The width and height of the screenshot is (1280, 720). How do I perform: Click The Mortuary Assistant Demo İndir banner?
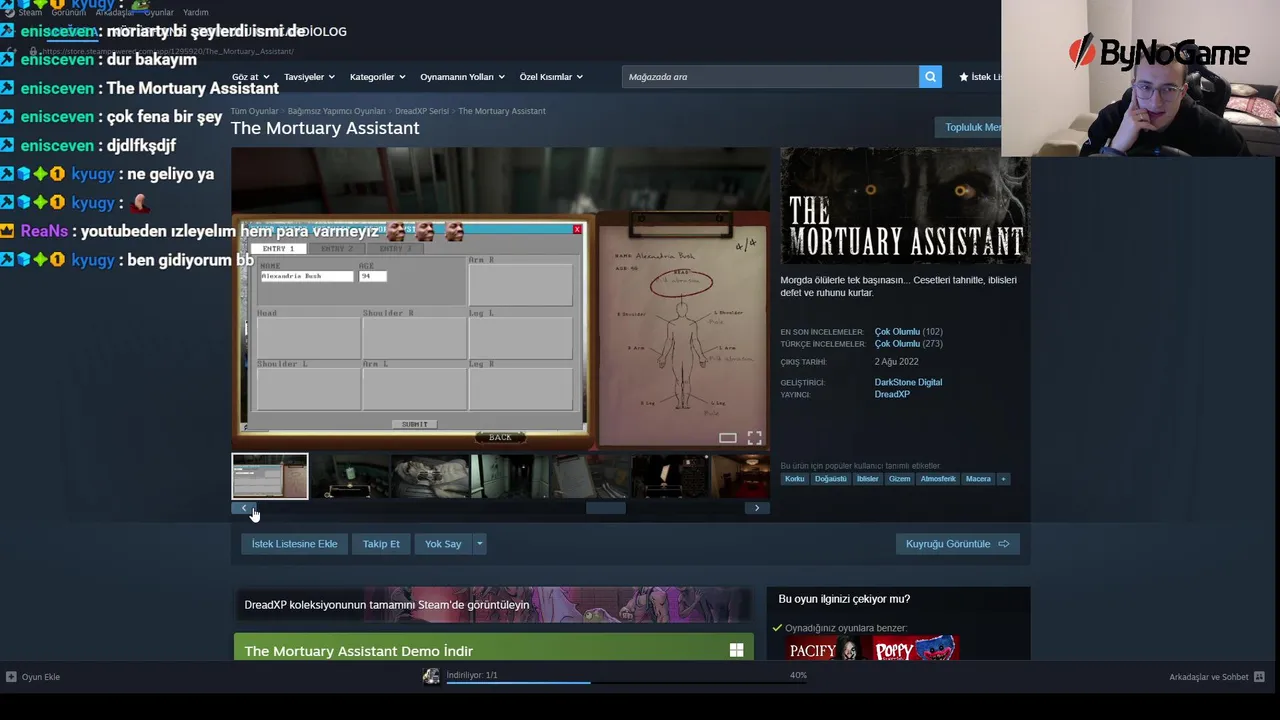tap(494, 647)
